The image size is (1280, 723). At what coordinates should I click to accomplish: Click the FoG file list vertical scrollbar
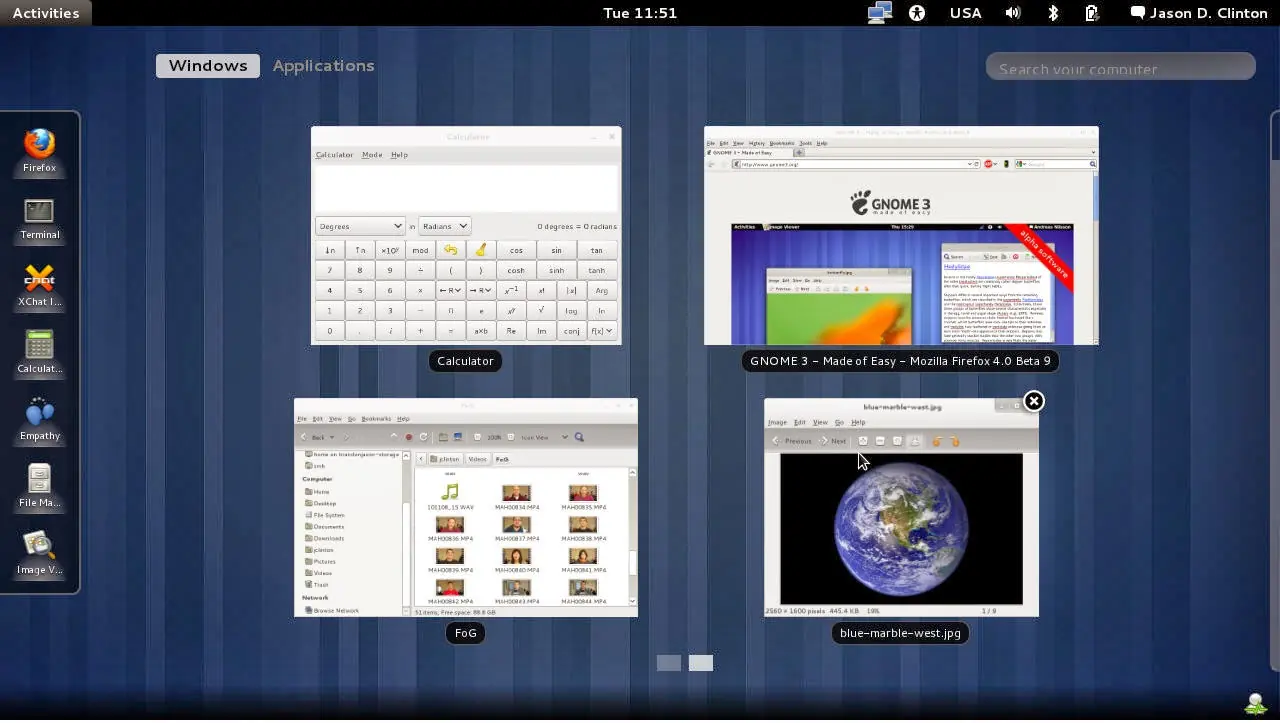(x=633, y=535)
